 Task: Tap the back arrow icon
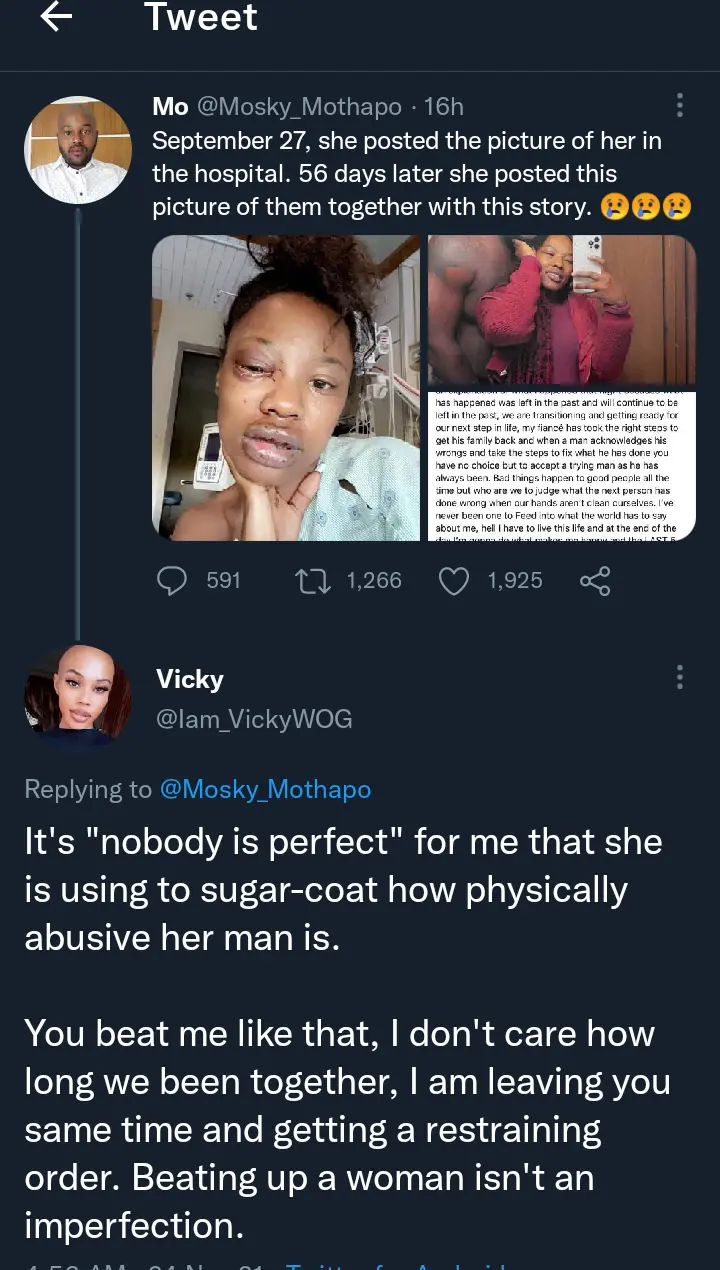tap(57, 18)
